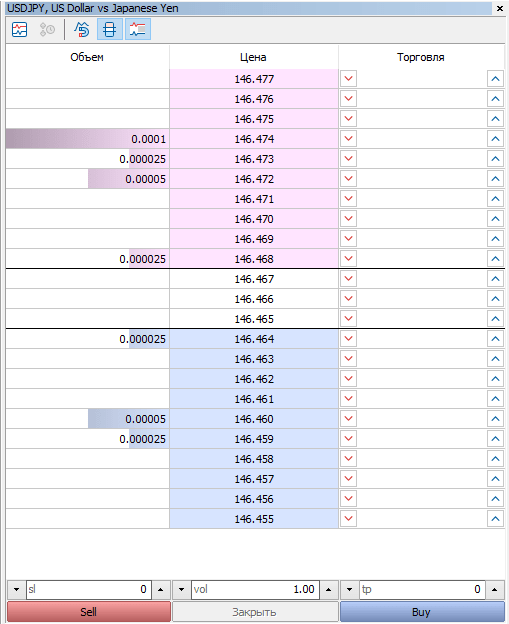Open the vol dropdown arrow
Screen dimensions: 509x624
click(181, 589)
